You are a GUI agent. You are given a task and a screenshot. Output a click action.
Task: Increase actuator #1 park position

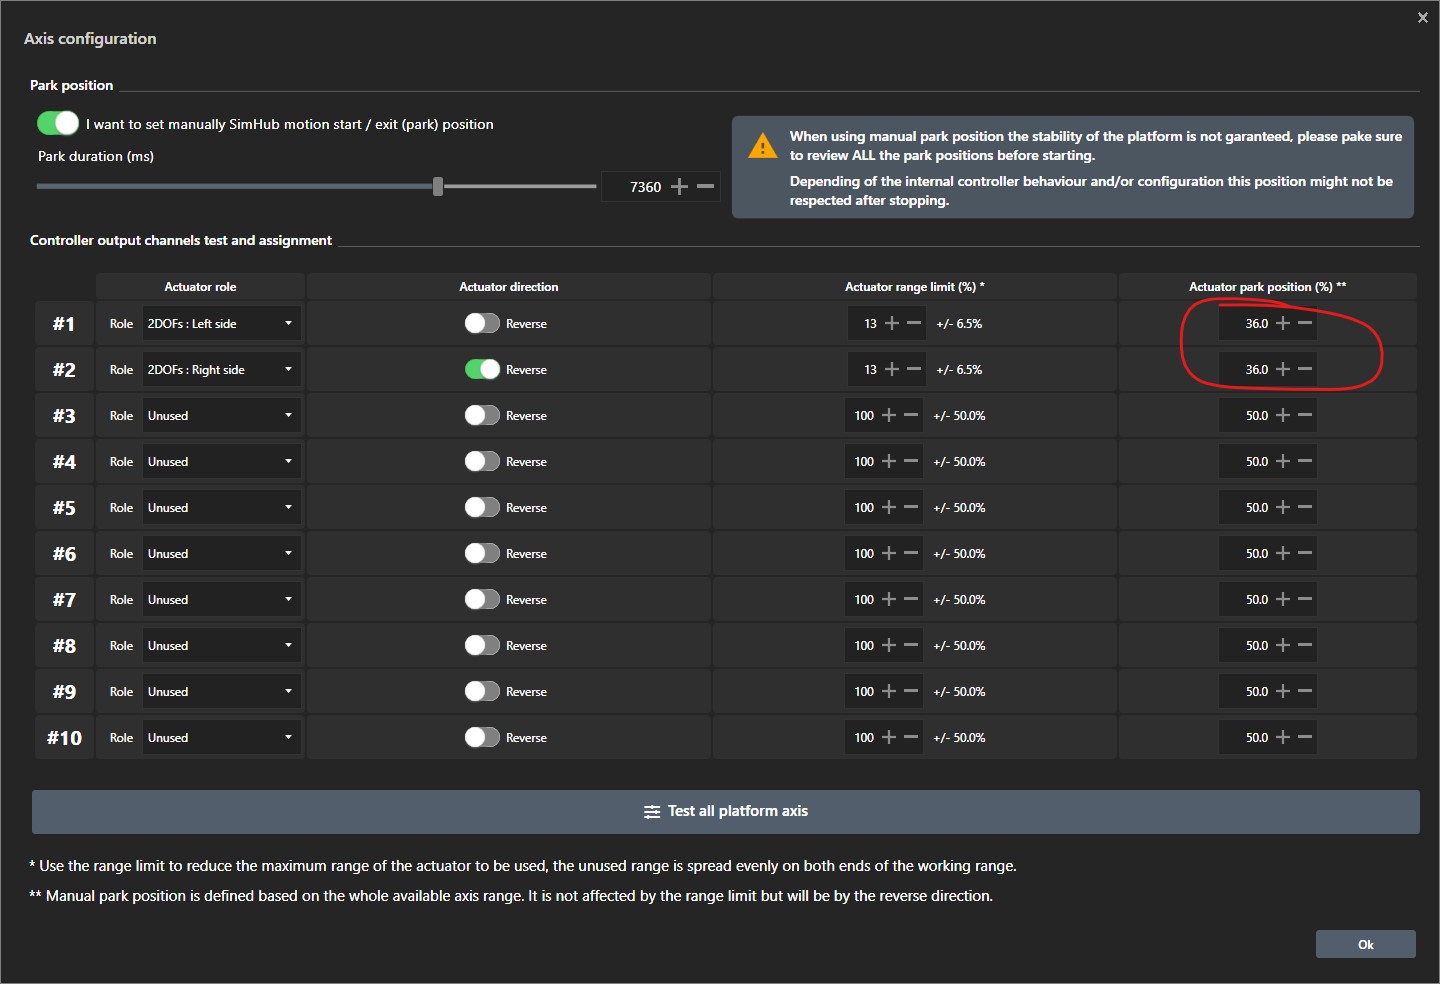click(1283, 324)
